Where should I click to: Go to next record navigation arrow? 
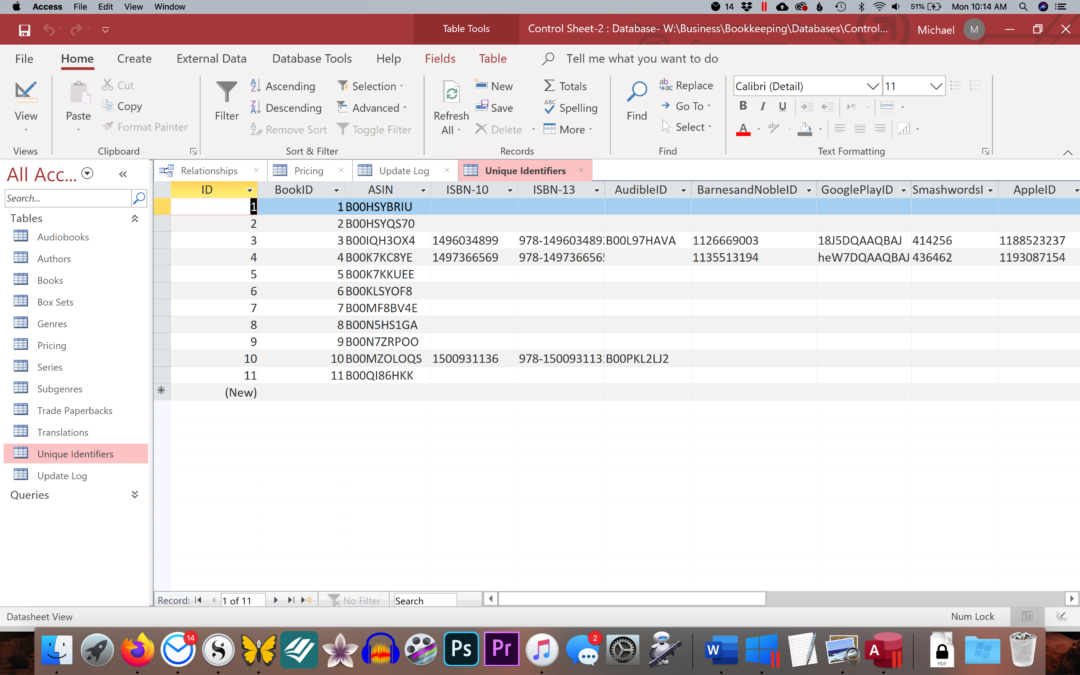(276, 601)
